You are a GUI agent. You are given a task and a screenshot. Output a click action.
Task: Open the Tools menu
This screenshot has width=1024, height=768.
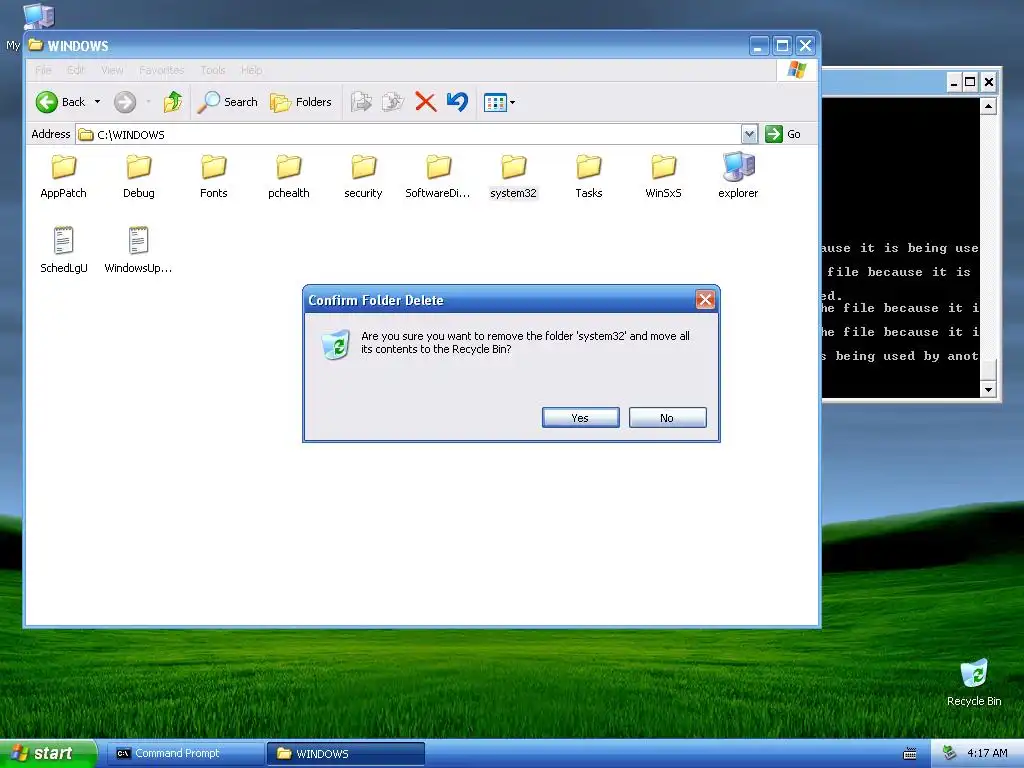pyautogui.click(x=213, y=70)
